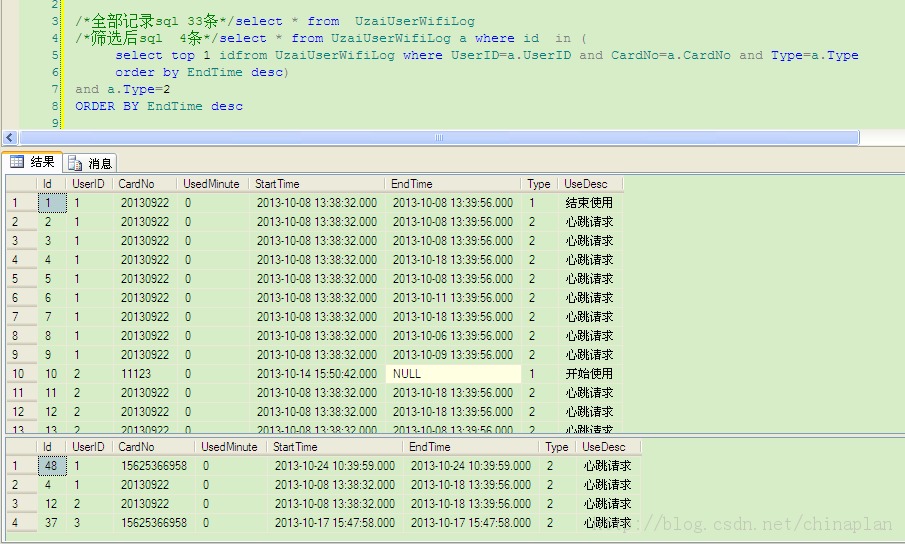Select the 结束使用 UseDesc cell in row 1

pos(590,203)
